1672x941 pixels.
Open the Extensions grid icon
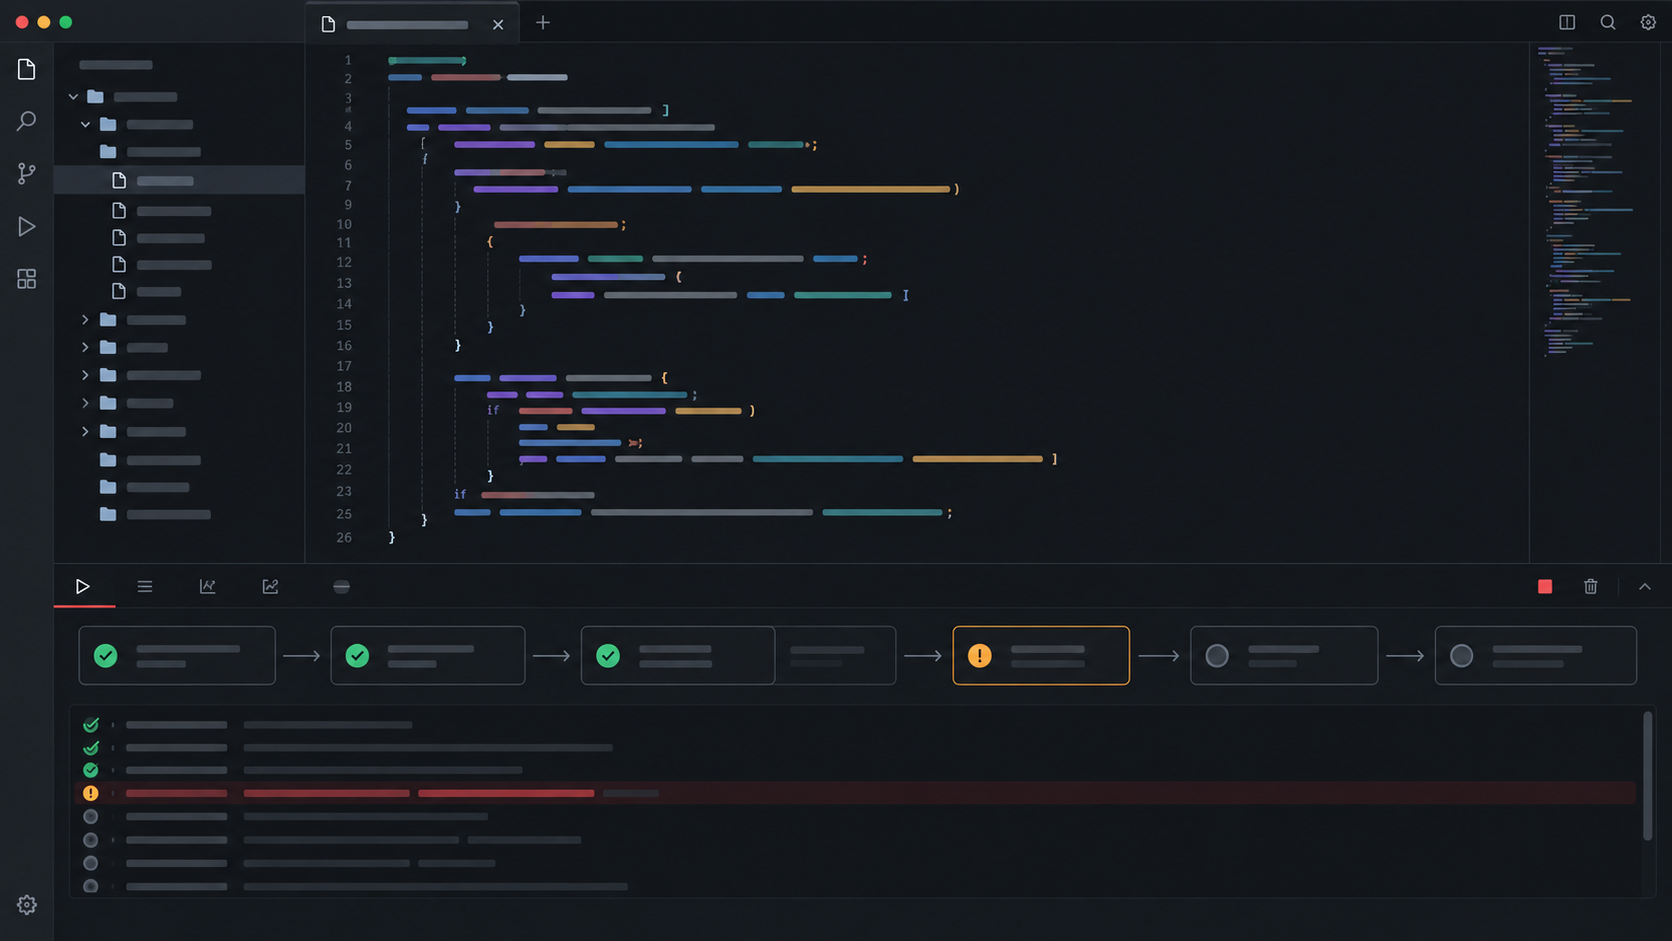(27, 279)
